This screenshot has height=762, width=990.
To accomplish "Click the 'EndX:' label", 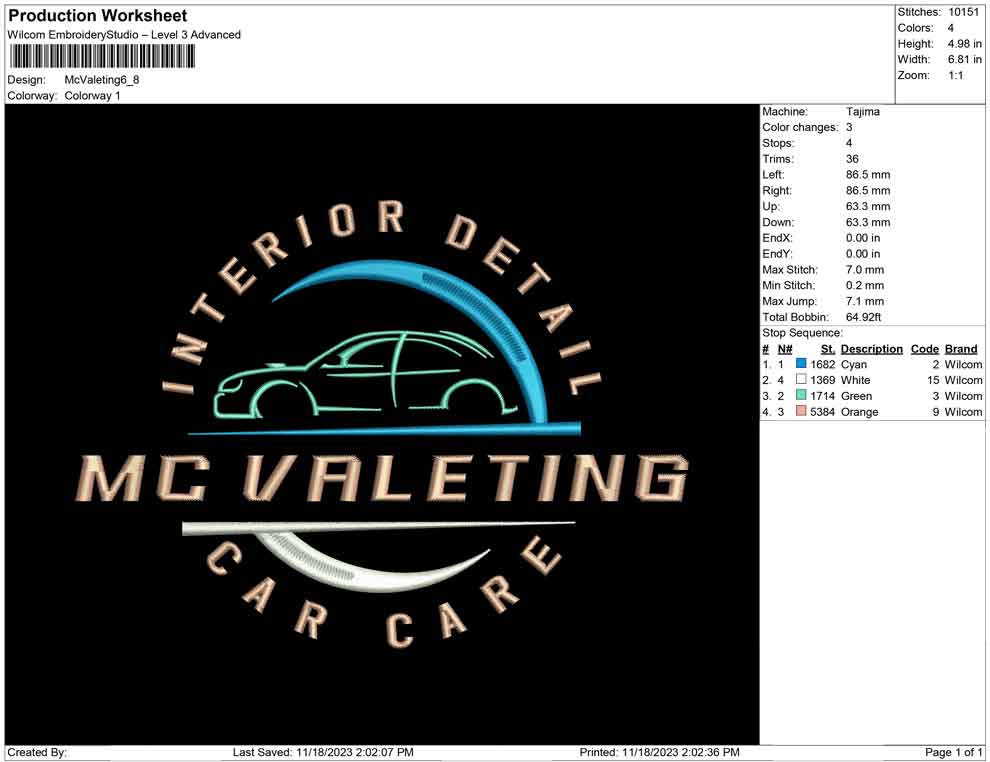I will pyautogui.click(x=777, y=238).
